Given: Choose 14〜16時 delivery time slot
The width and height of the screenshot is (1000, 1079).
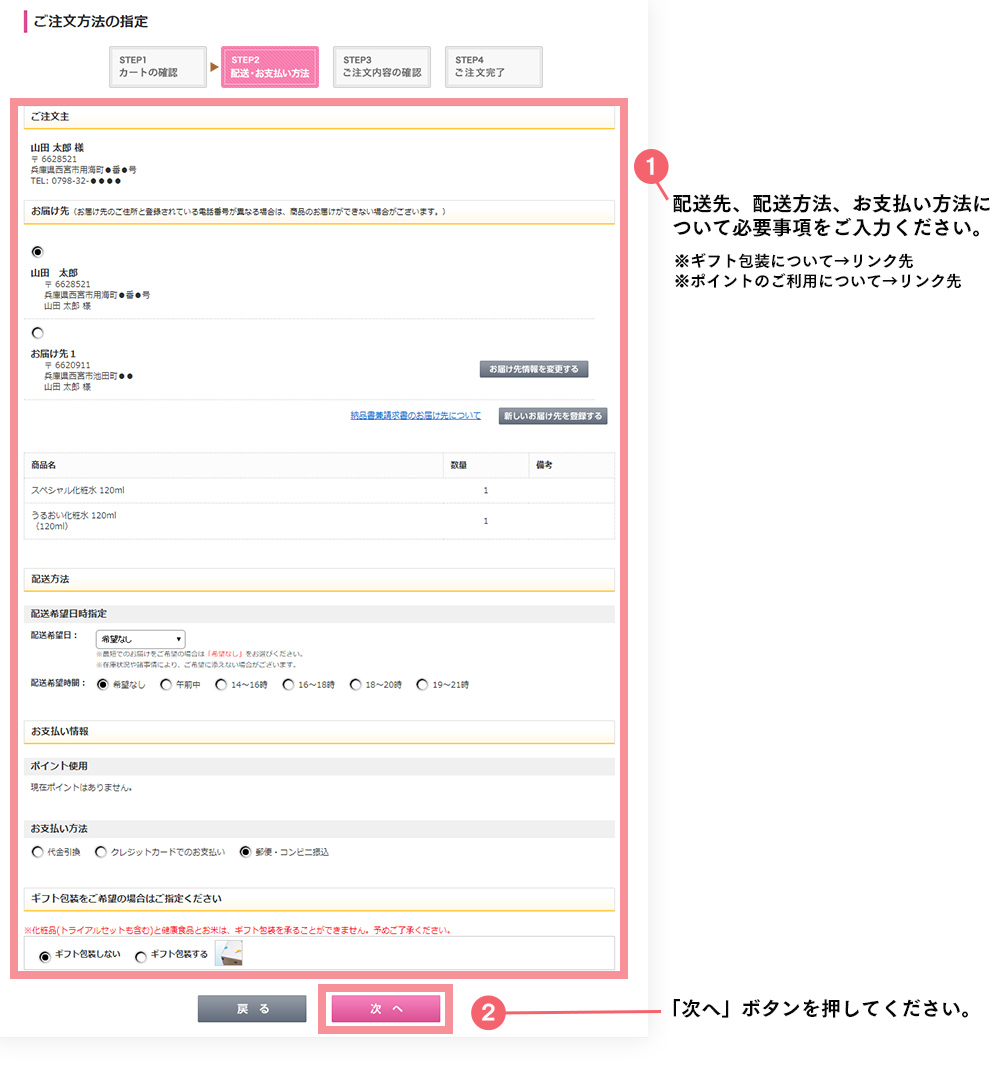Looking at the screenshot, I should click(221, 685).
